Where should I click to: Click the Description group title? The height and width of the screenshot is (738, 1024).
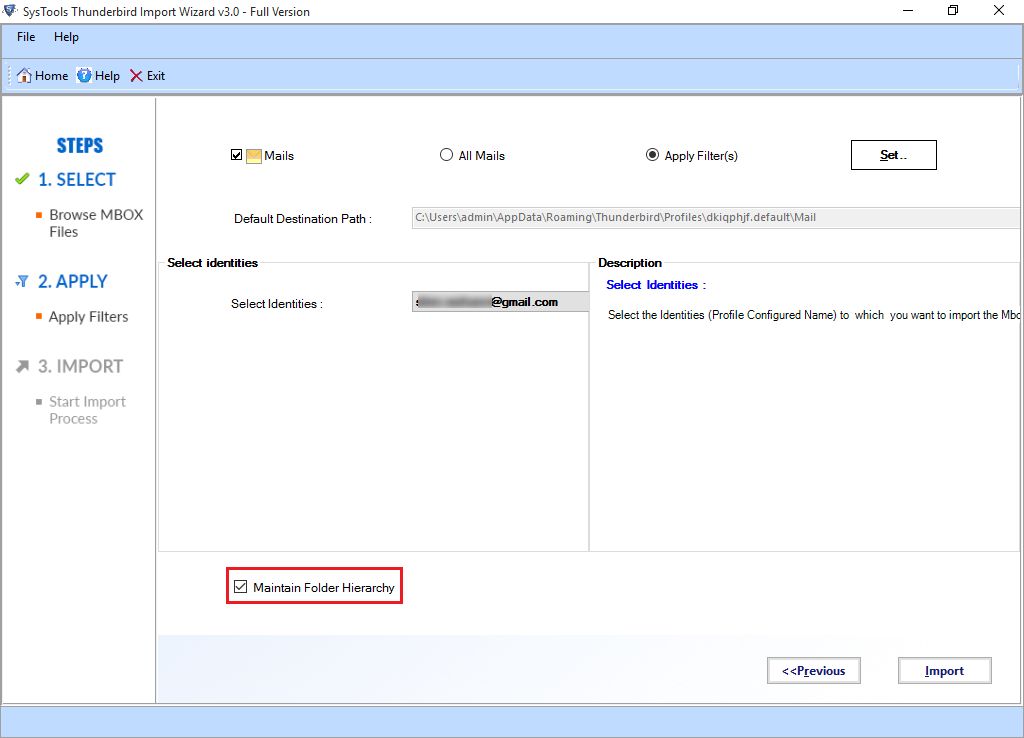click(x=630, y=263)
